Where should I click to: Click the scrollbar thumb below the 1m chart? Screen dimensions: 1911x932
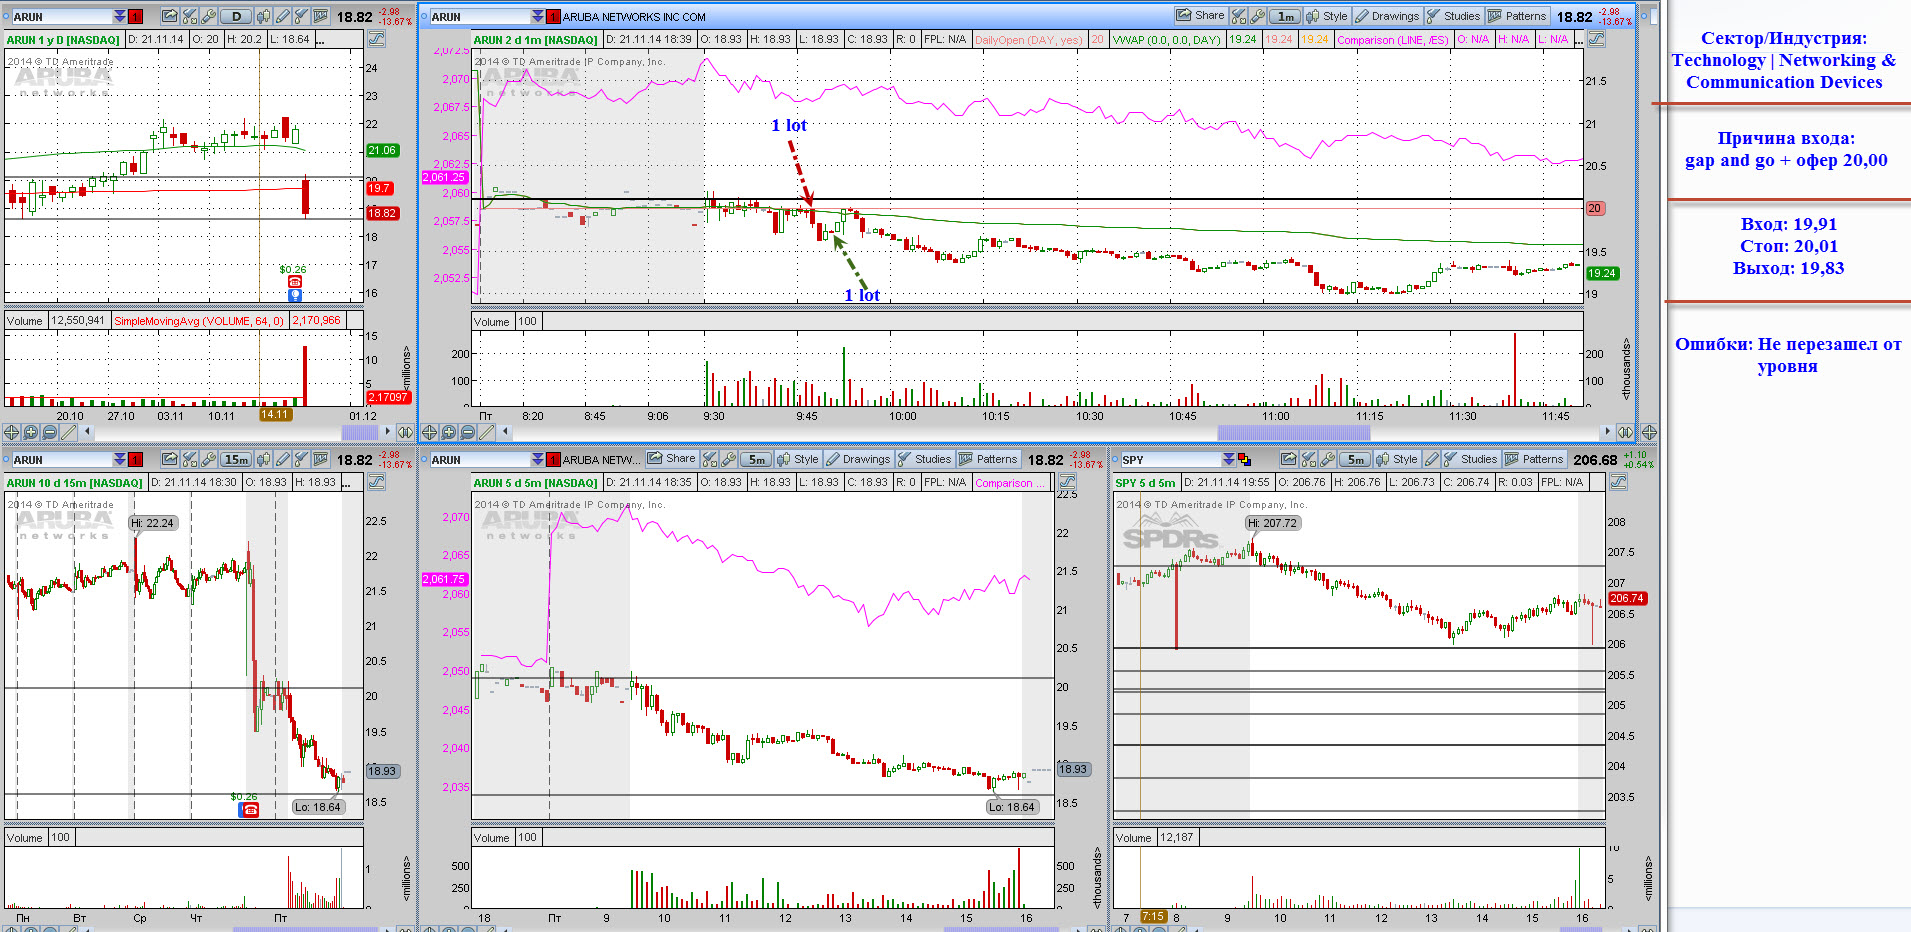click(x=1293, y=432)
